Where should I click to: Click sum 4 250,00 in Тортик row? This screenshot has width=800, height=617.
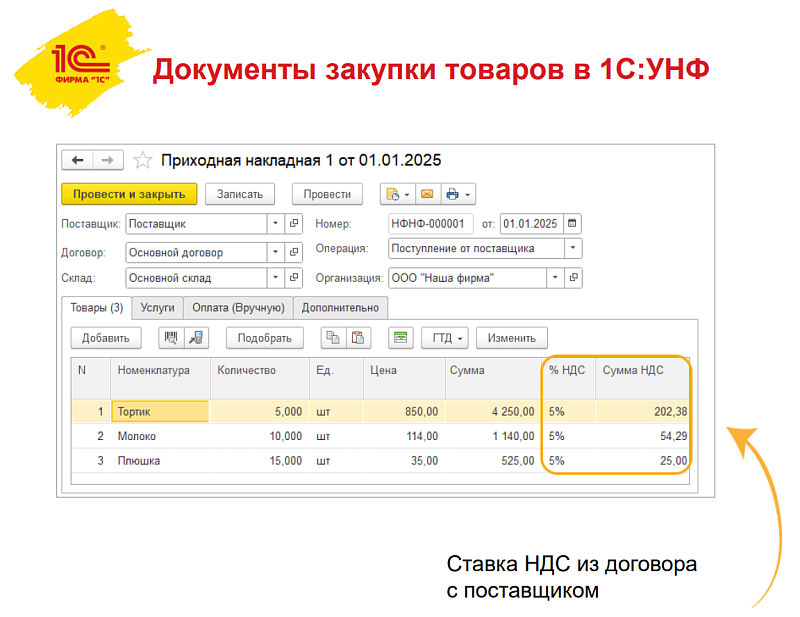[x=493, y=411]
